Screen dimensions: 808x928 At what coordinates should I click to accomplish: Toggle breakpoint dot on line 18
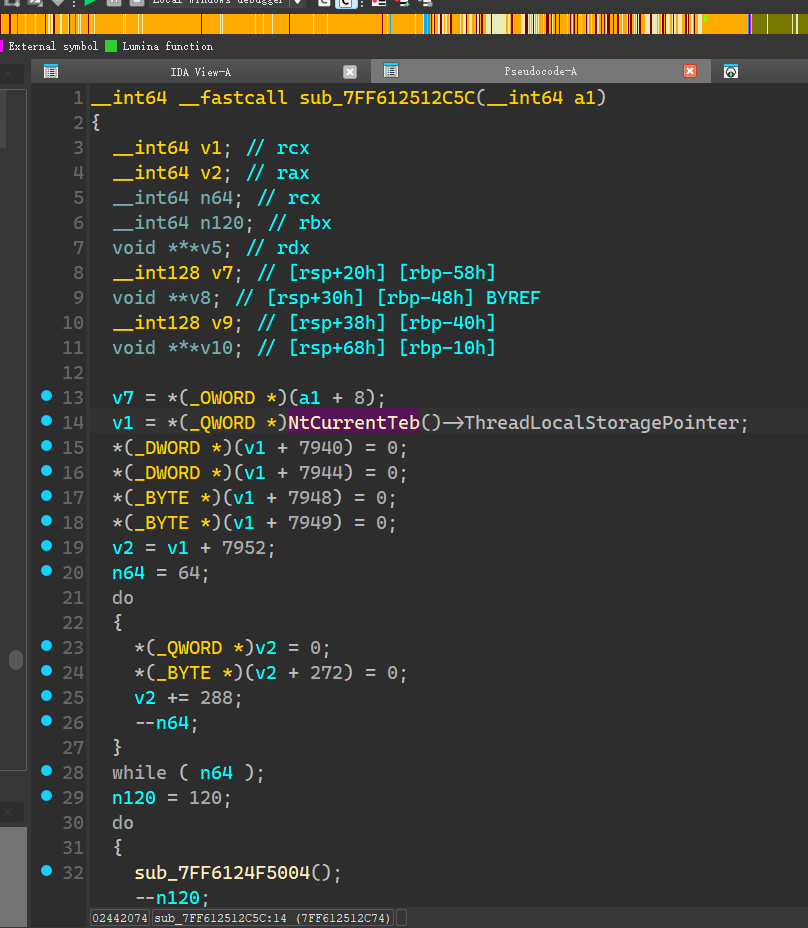[x=47, y=521]
